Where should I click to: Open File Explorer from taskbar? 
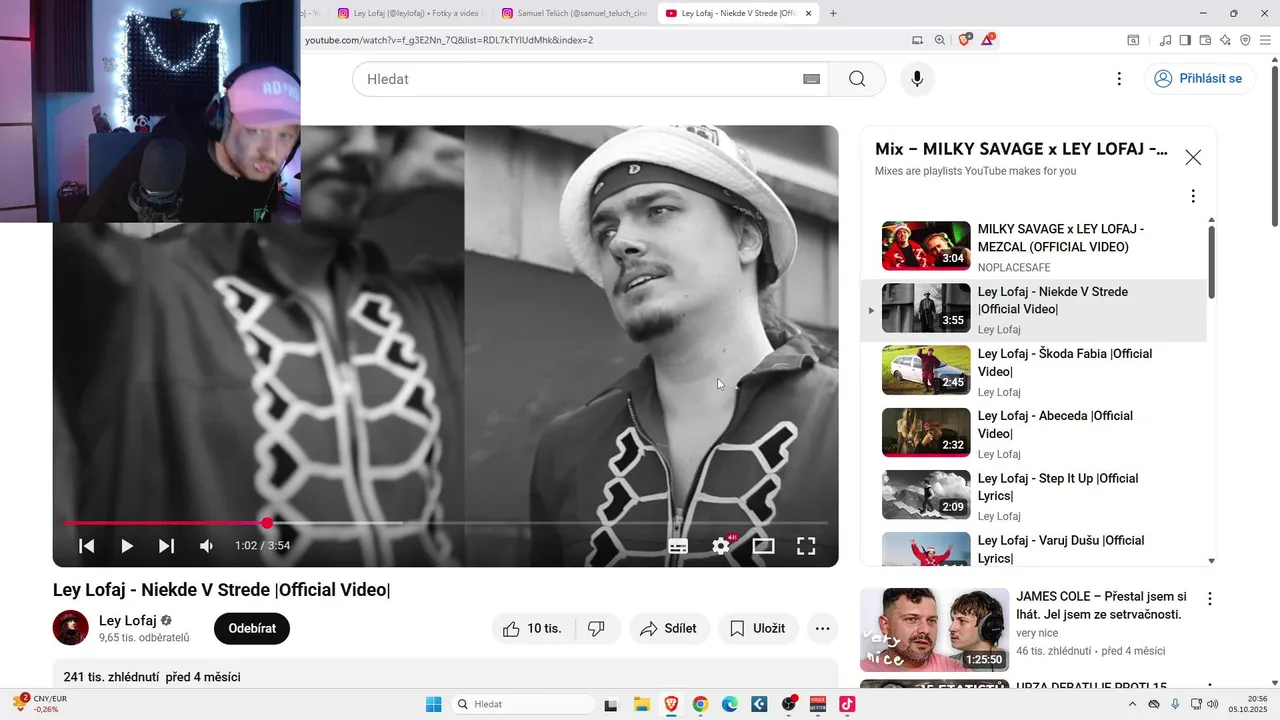click(x=641, y=704)
